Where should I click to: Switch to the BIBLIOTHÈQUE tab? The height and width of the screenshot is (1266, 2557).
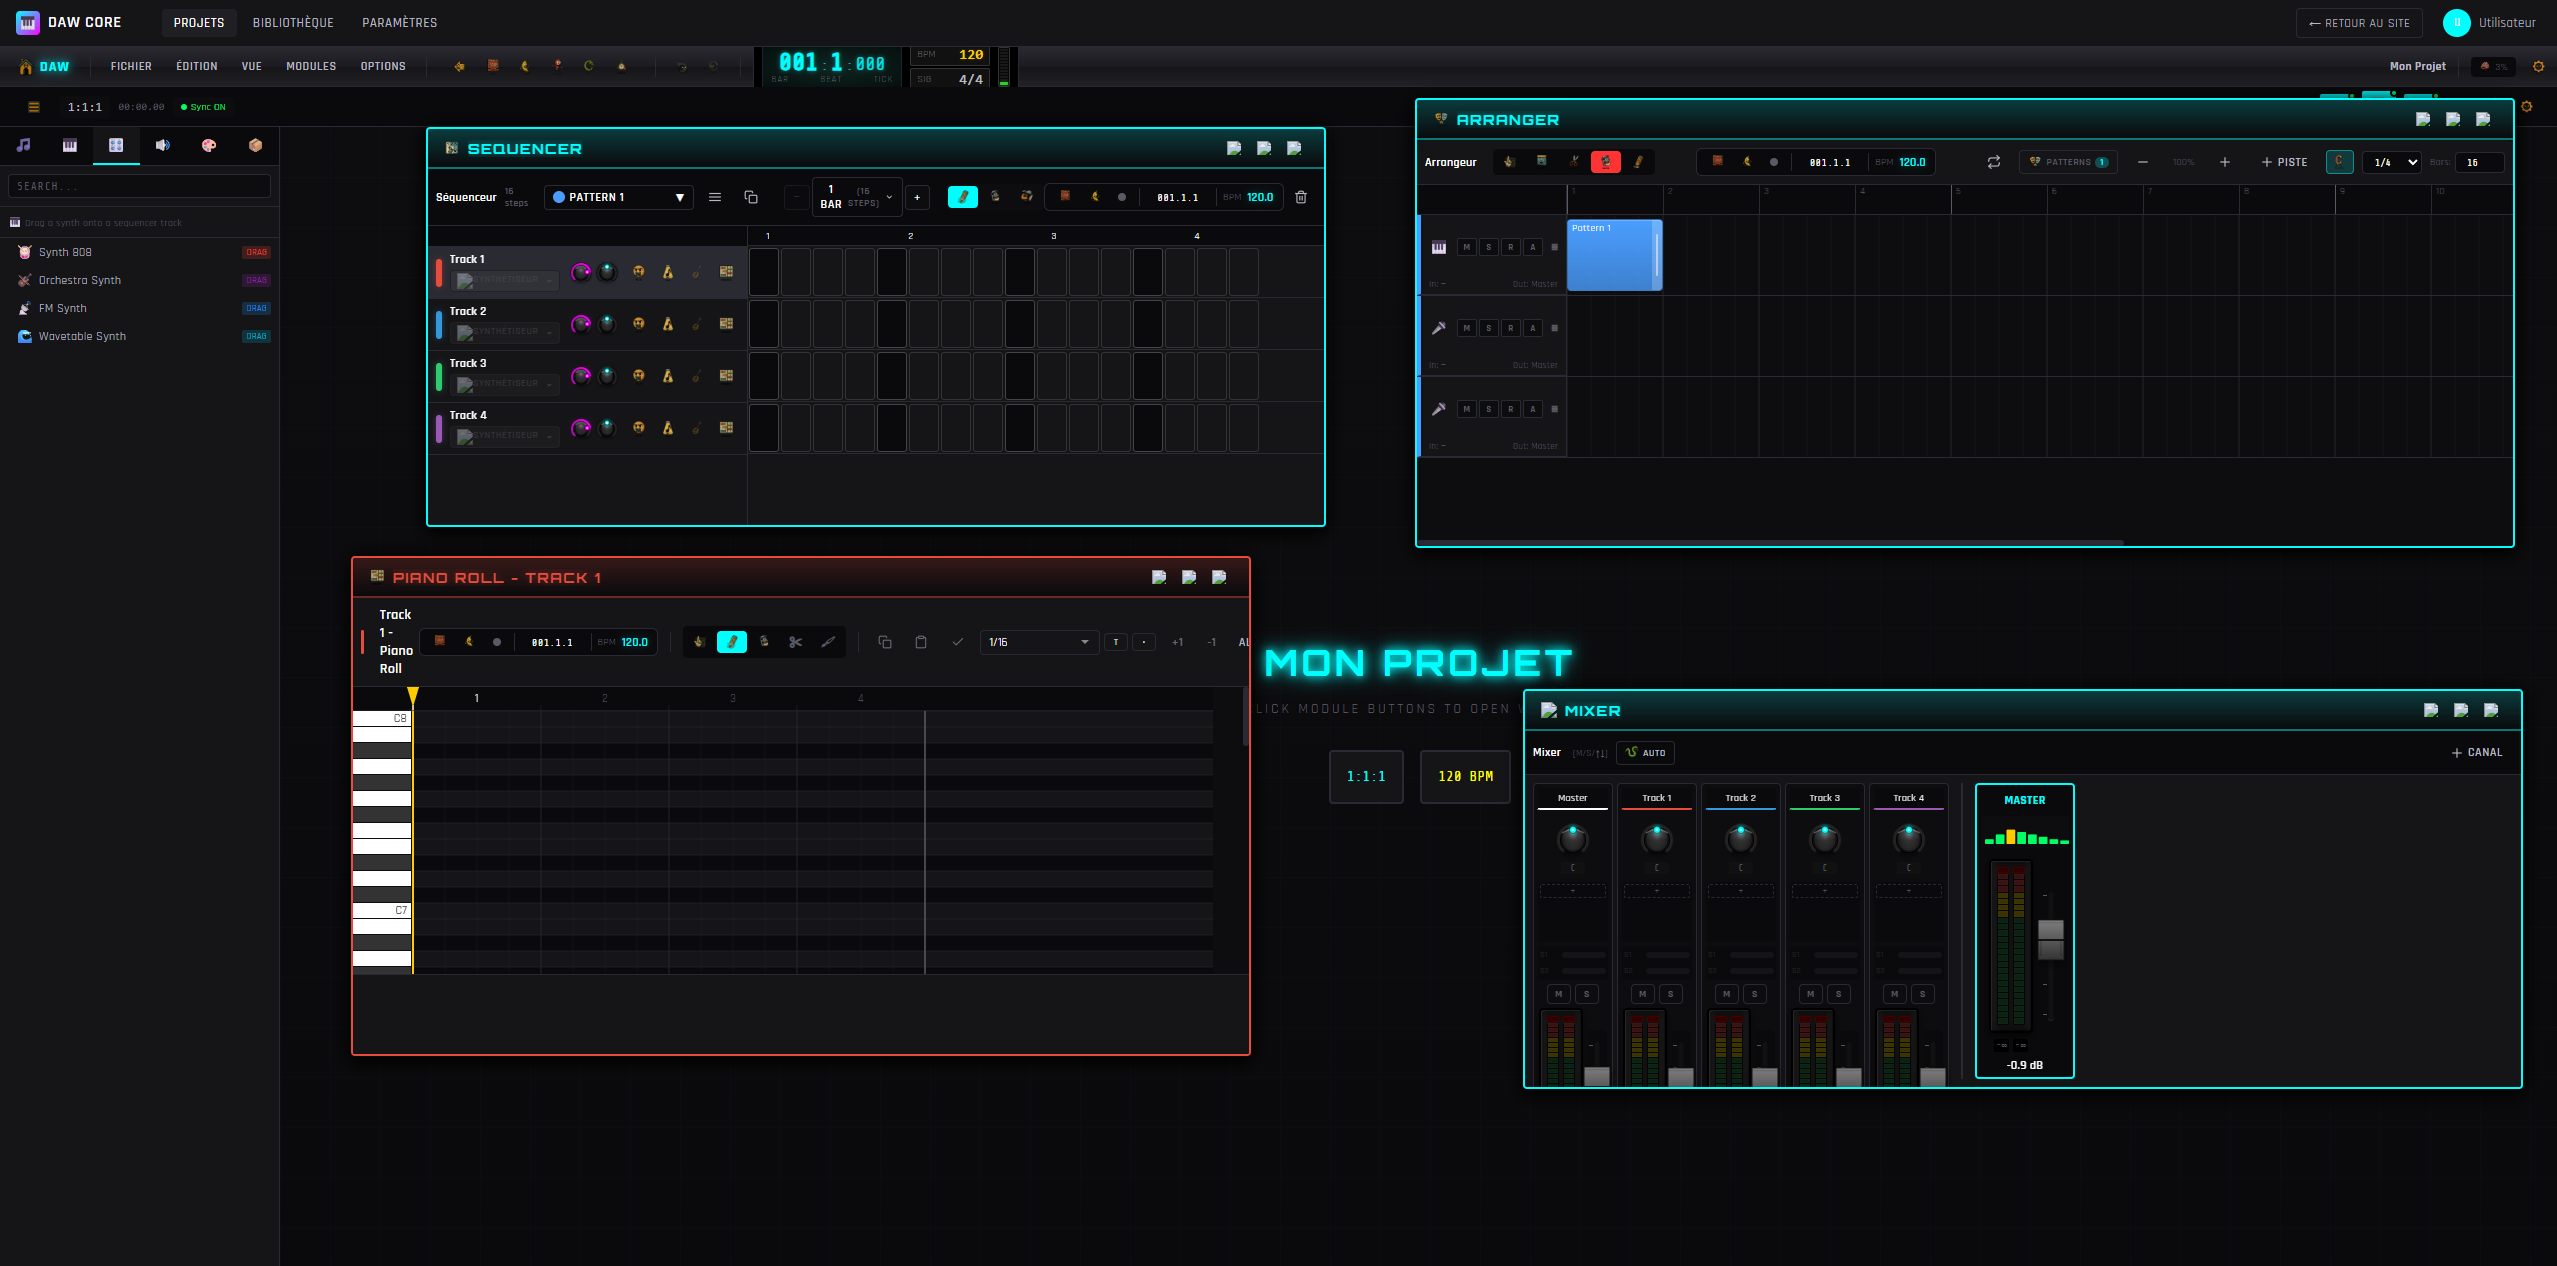pos(293,22)
